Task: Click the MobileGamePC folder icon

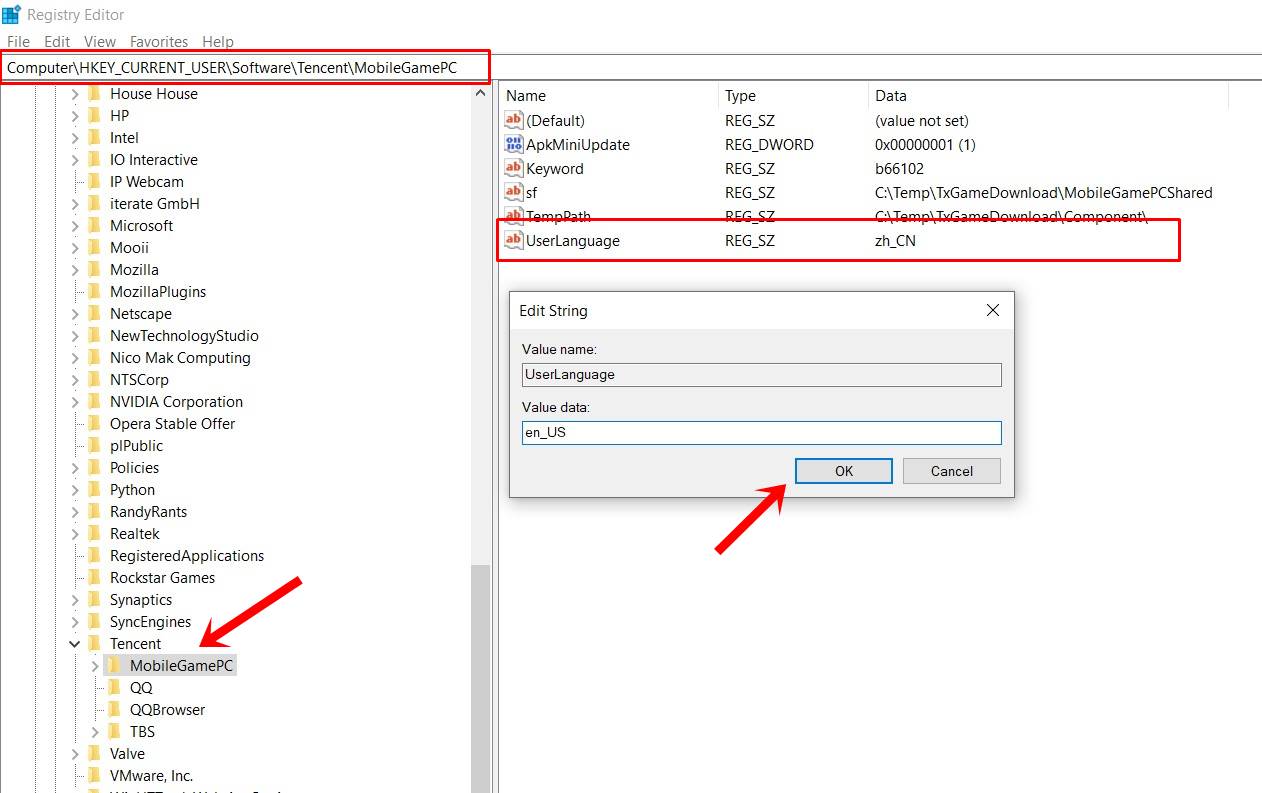Action: [115, 665]
